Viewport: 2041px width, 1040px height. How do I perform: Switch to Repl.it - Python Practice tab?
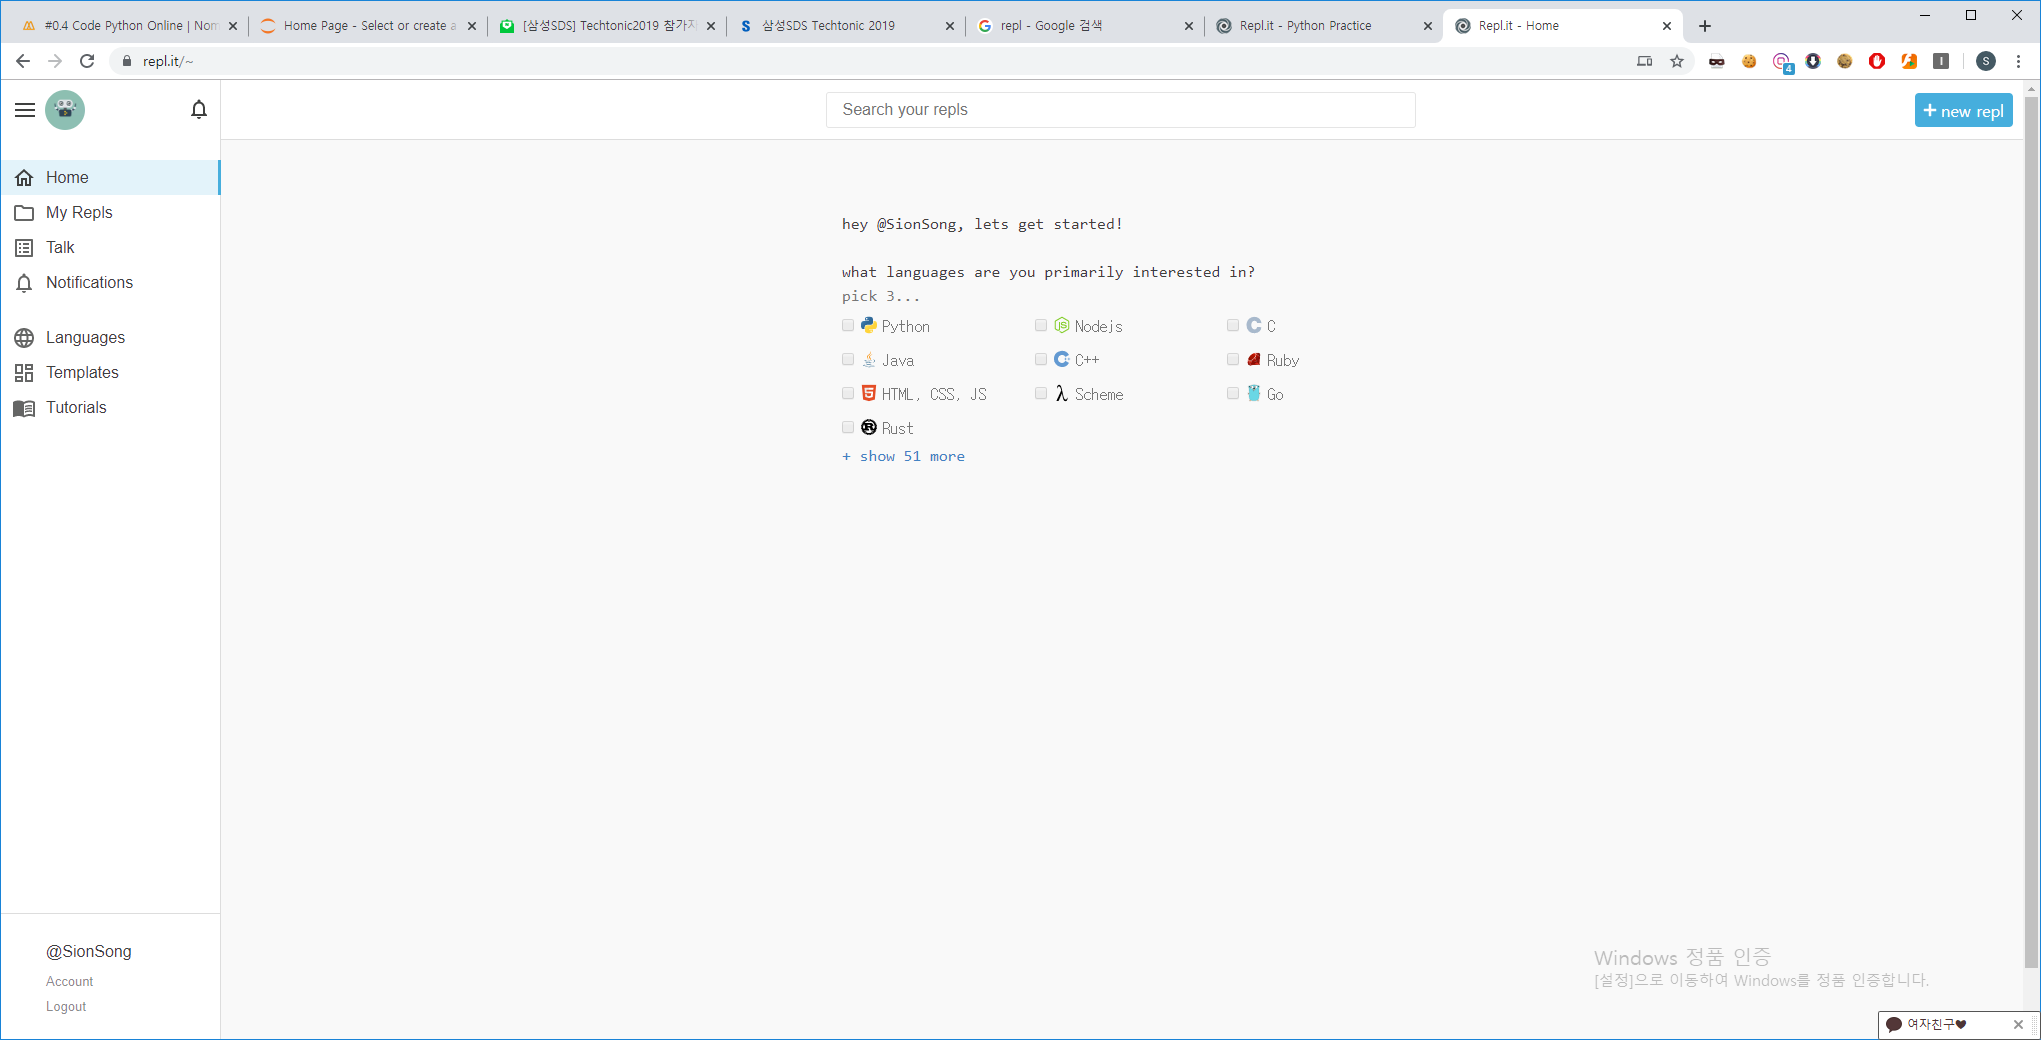[x=1323, y=26]
